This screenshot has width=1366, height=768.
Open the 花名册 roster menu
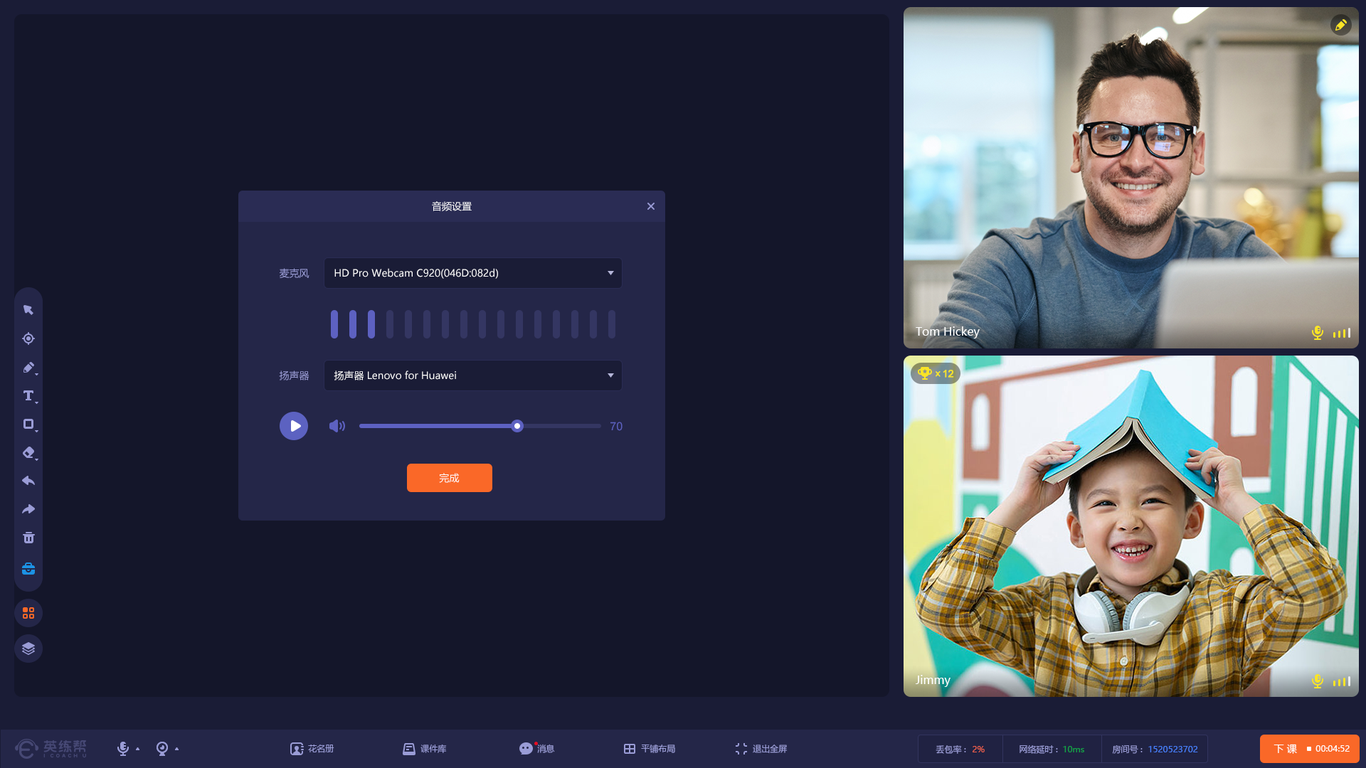312,749
